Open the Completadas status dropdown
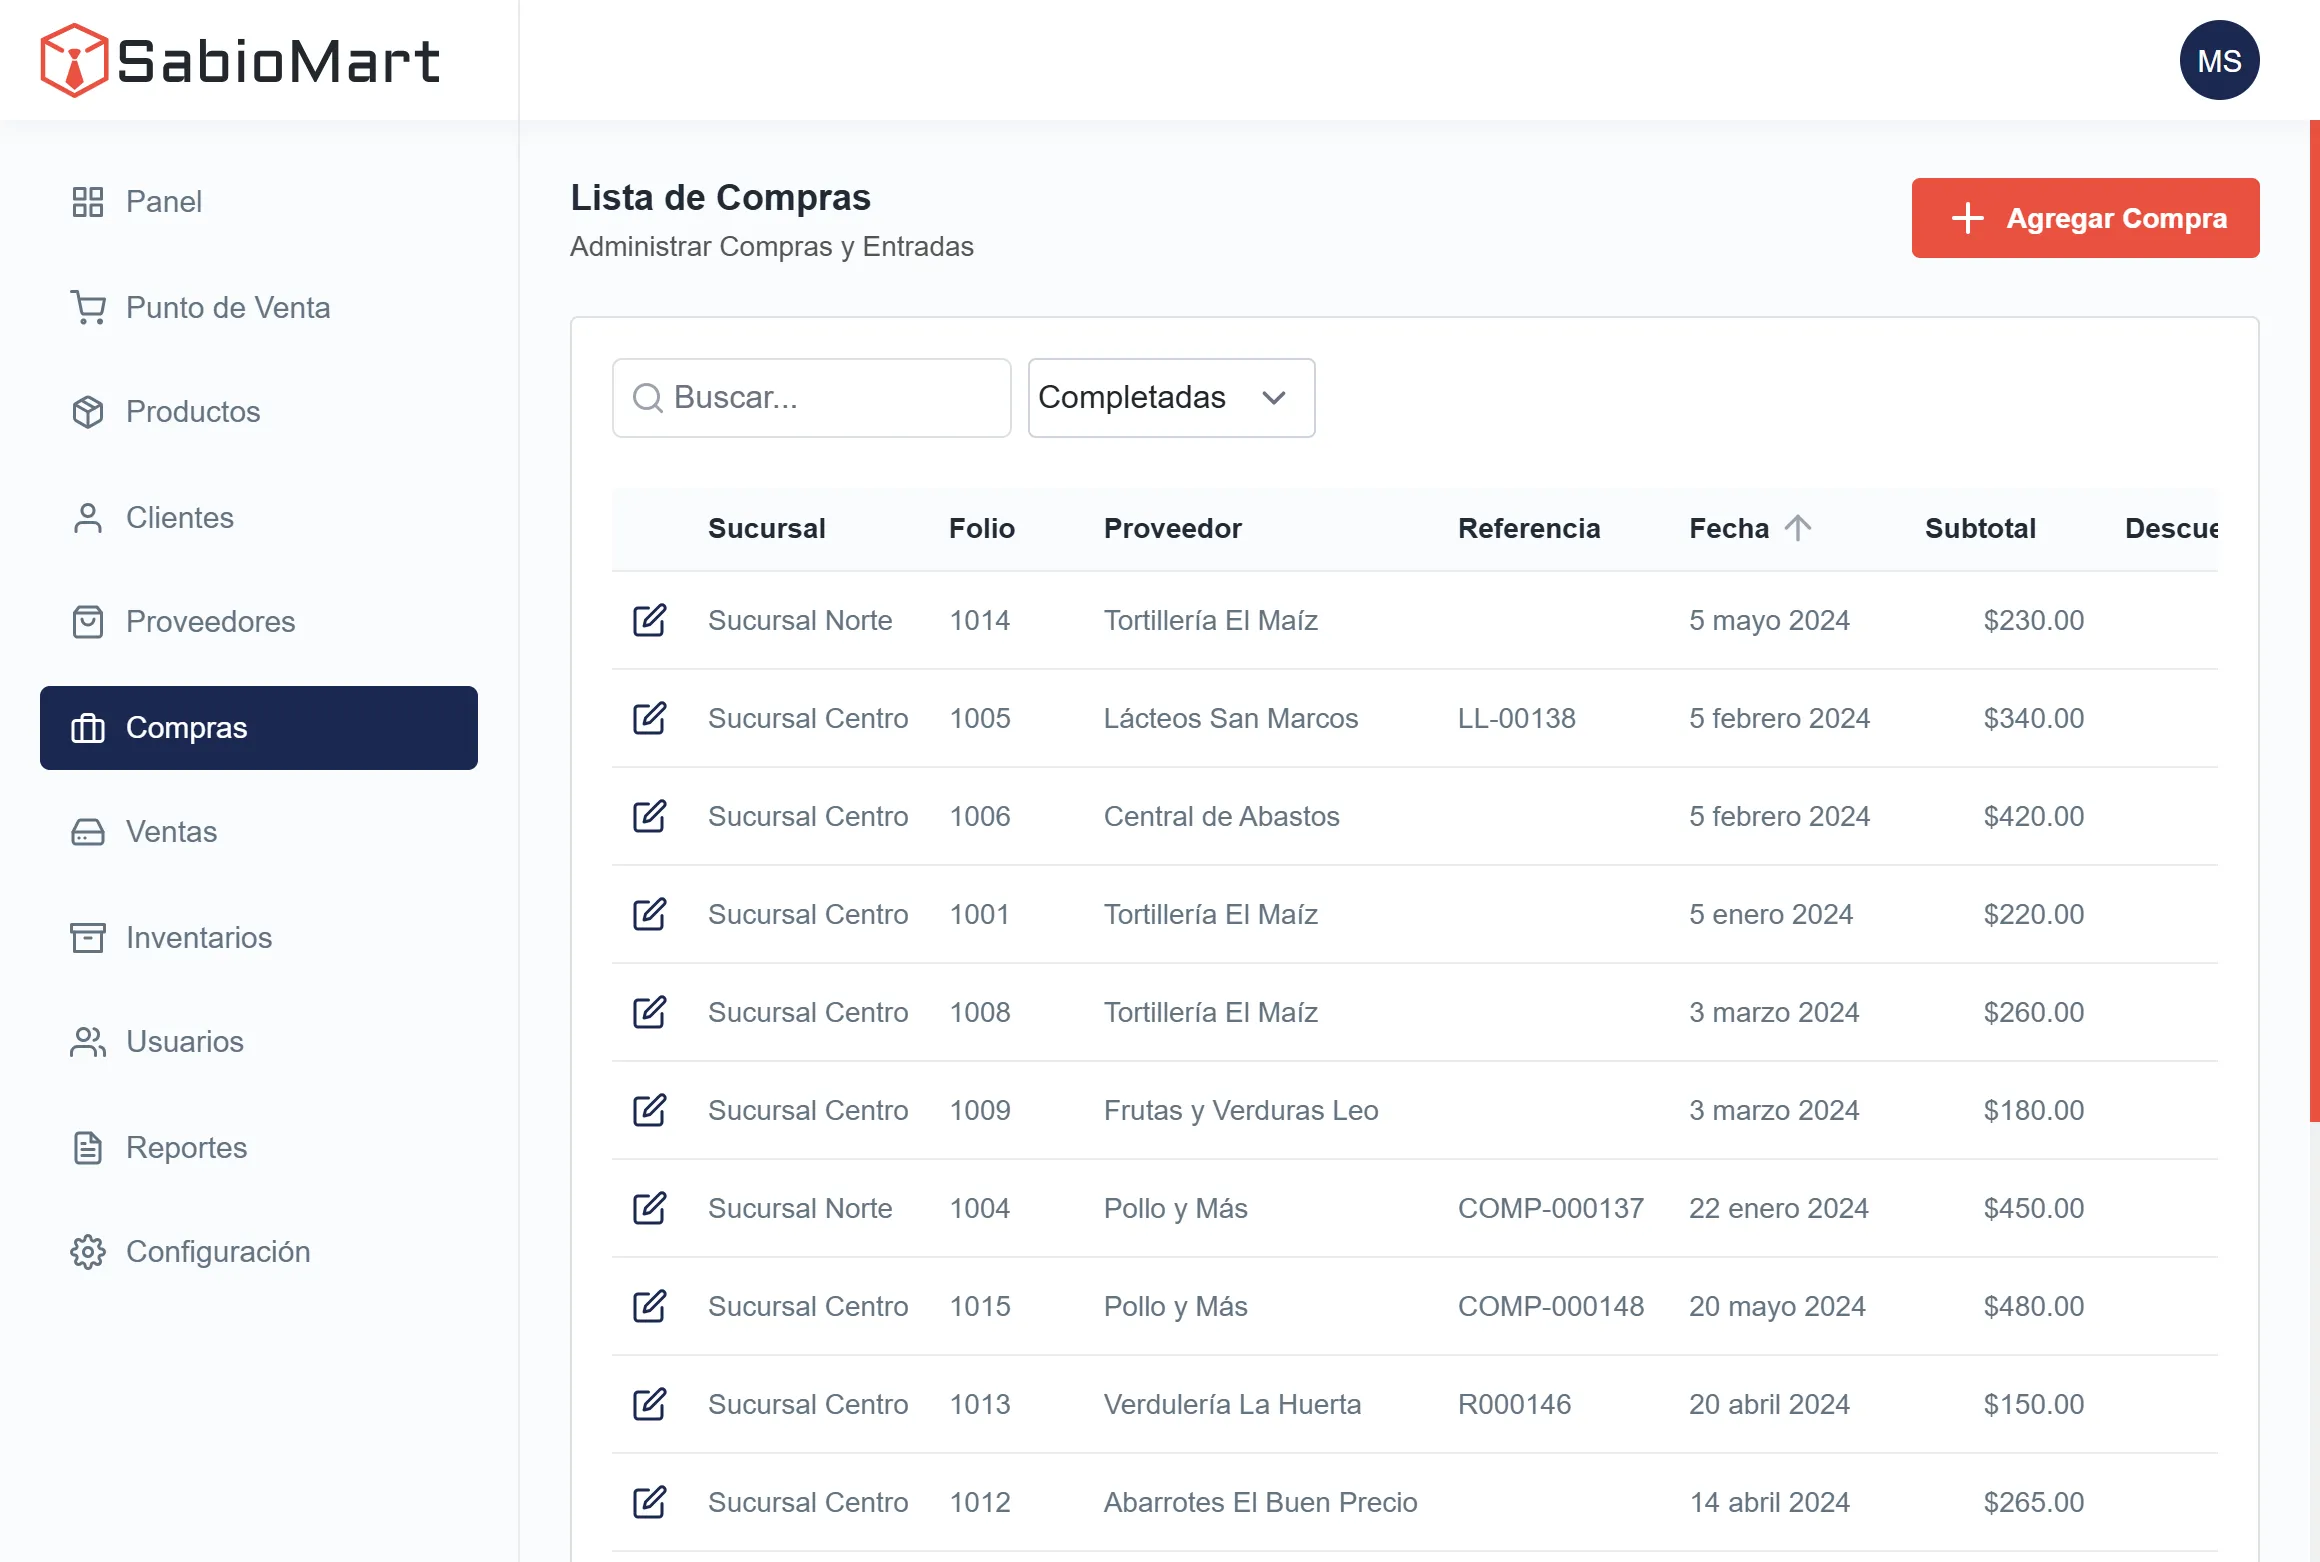2320x1562 pixels. point(1171,398)
